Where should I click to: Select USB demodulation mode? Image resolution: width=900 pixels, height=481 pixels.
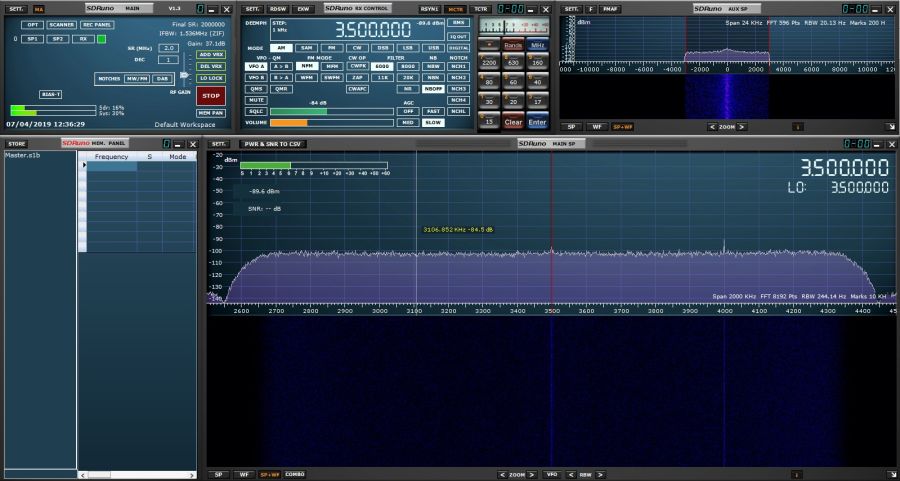click(432, 48)
